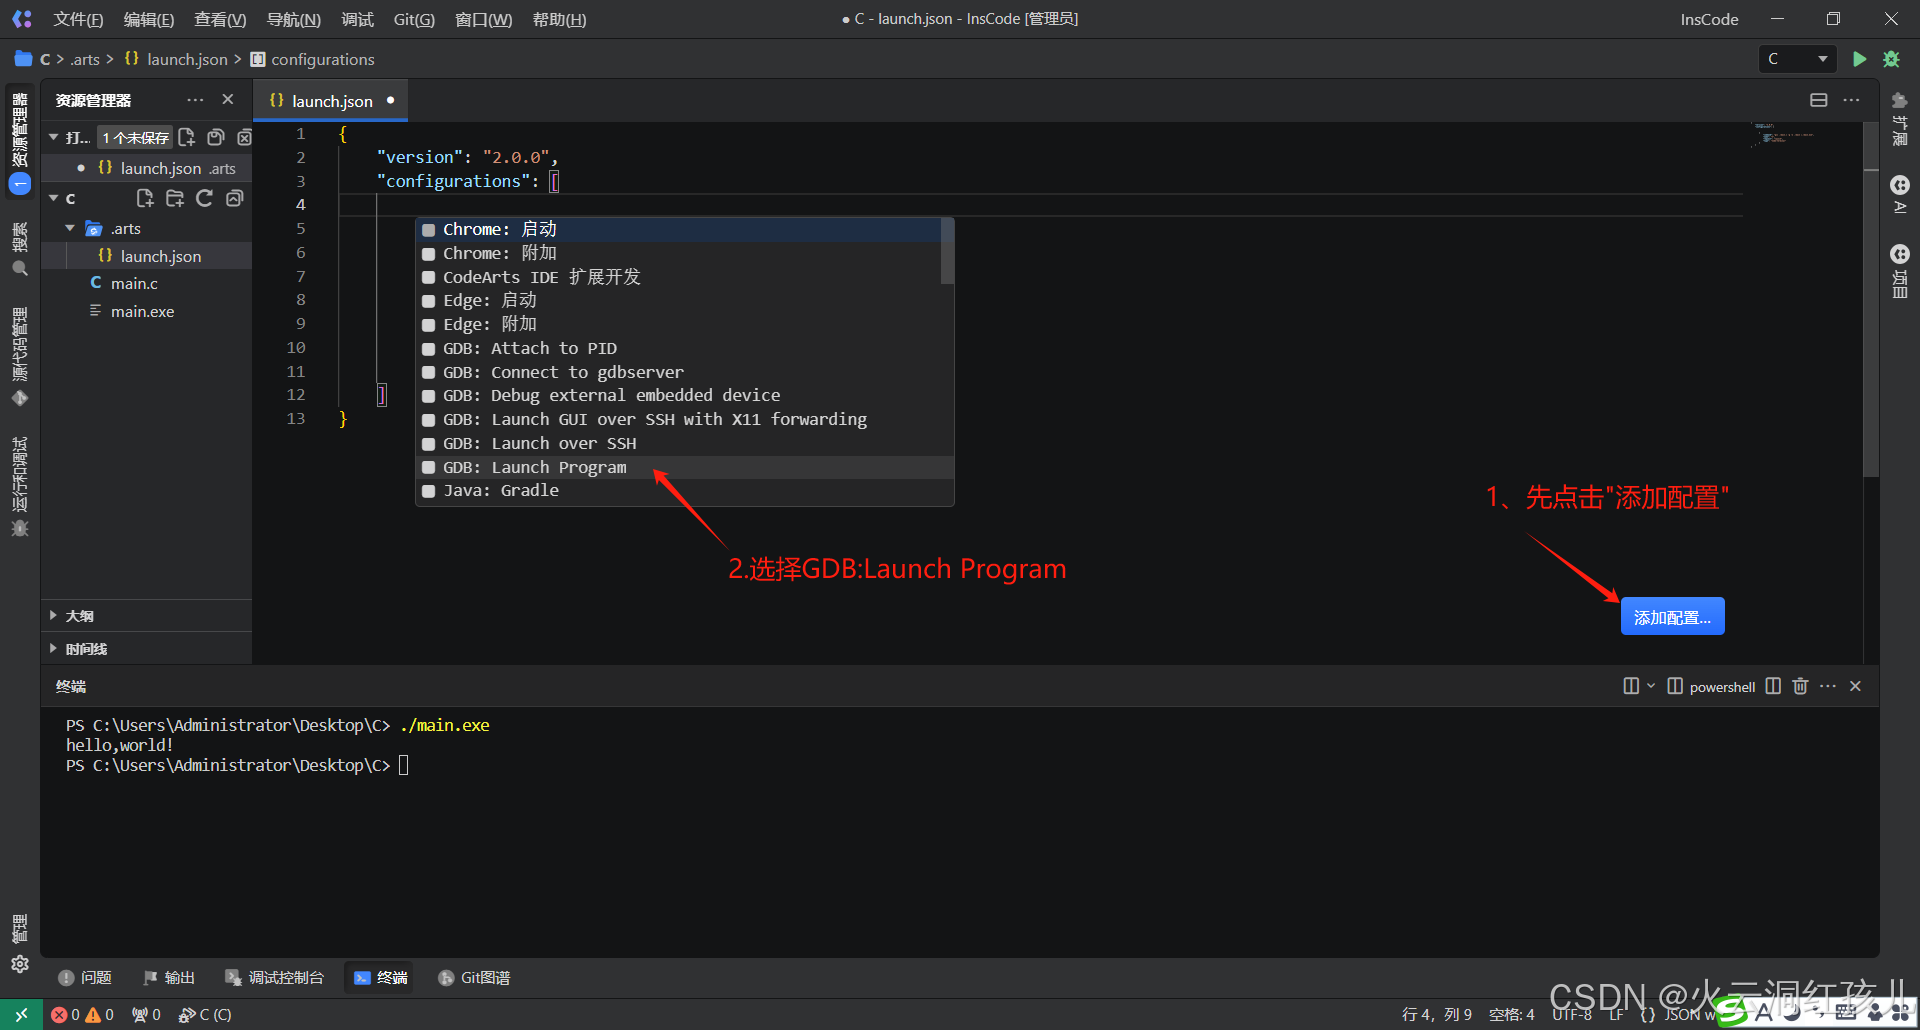1920x1030 pixels.
Task: Show errors and warnings count in status bar
Action: 82,1014
